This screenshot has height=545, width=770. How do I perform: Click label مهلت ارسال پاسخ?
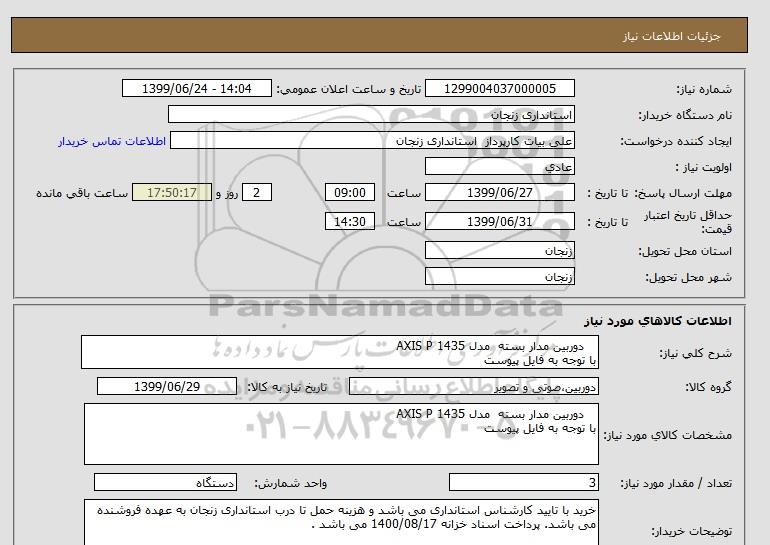tap(684, 193)
